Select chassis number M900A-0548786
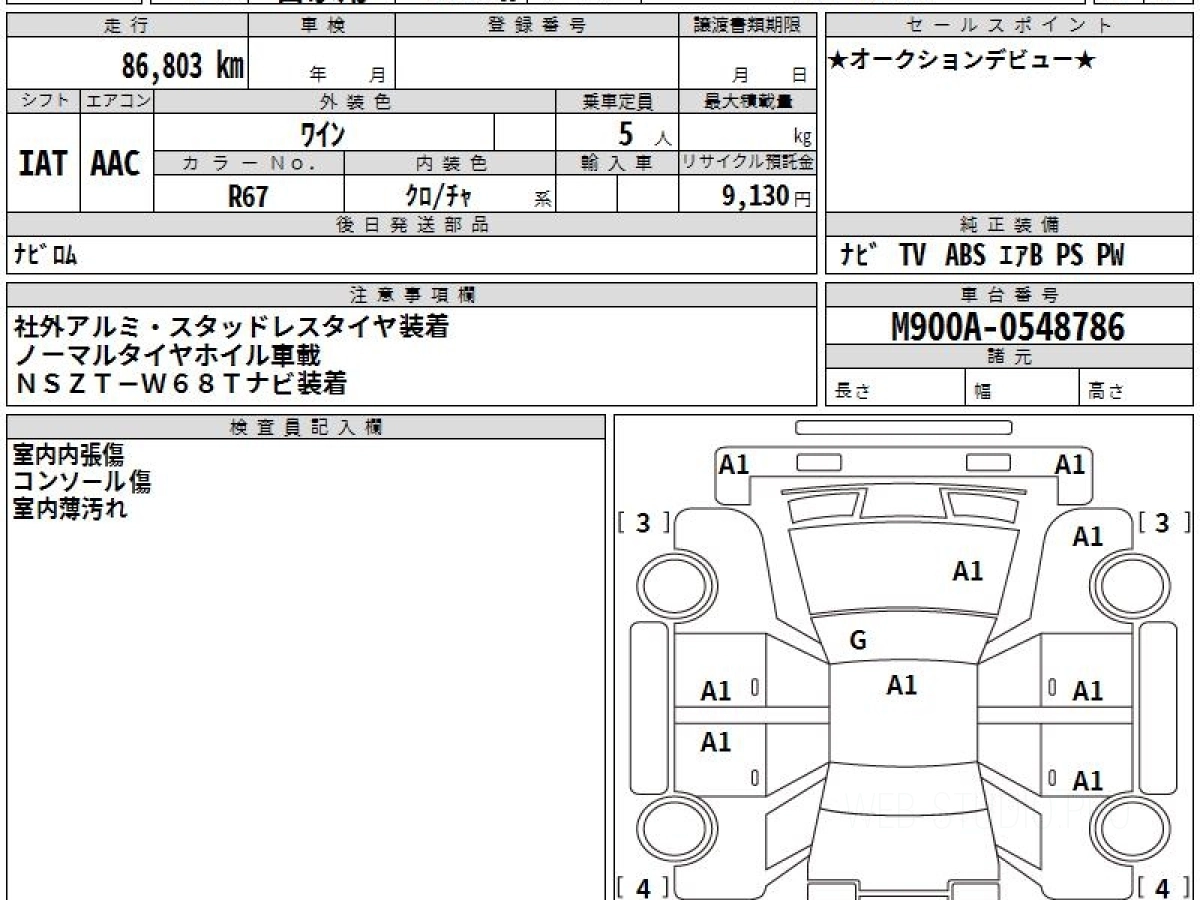Image resolution: width=1200 pixels, height=900 pixels. [x=1008, y=327]
